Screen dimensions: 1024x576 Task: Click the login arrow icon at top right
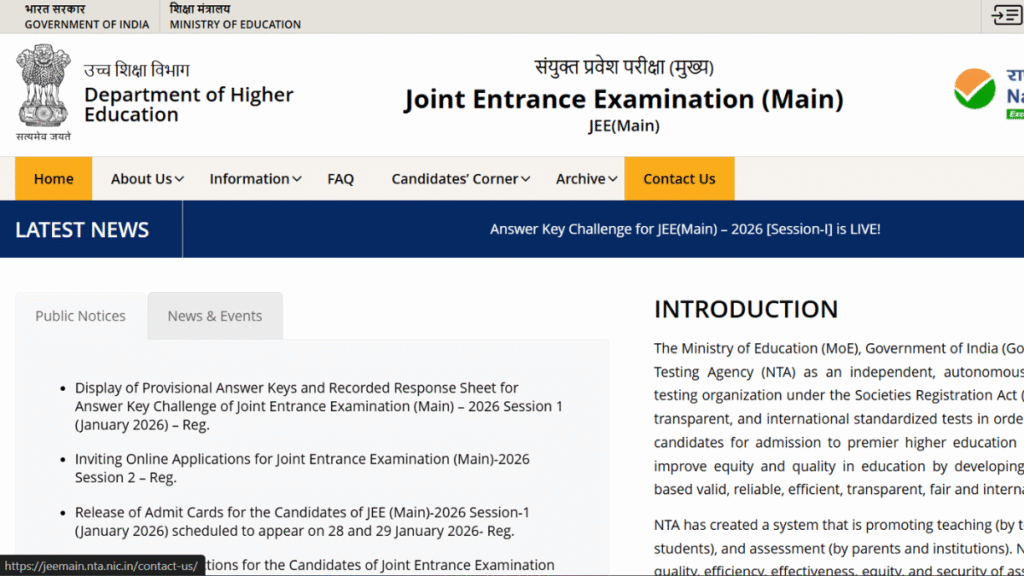1006,15
